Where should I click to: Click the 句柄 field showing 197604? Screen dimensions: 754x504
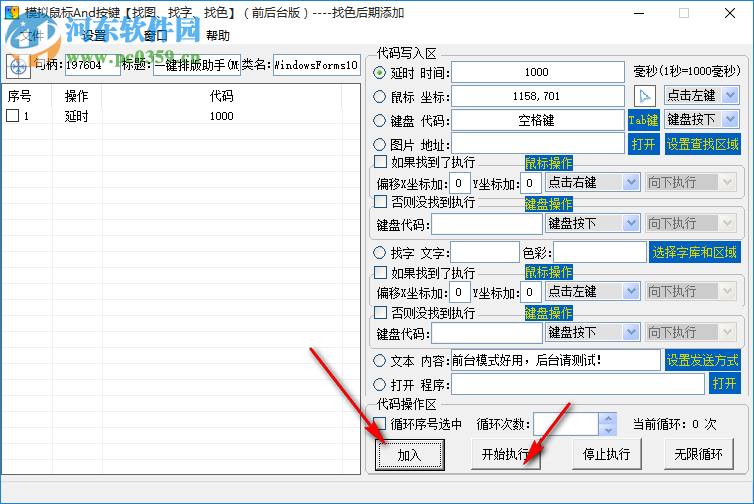coord(92,65)
